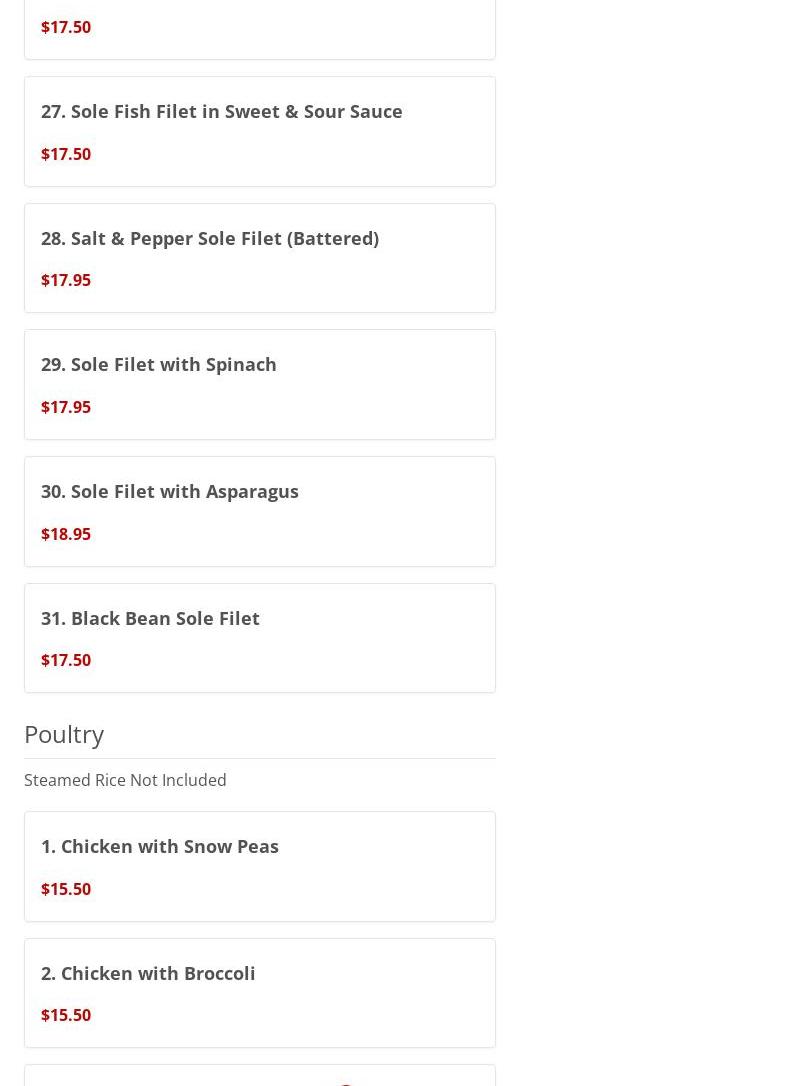This screenshot has width=785, height=1086.
Task: Click the $17.50 price above item 27's card
Action: (x=66, y=27)
